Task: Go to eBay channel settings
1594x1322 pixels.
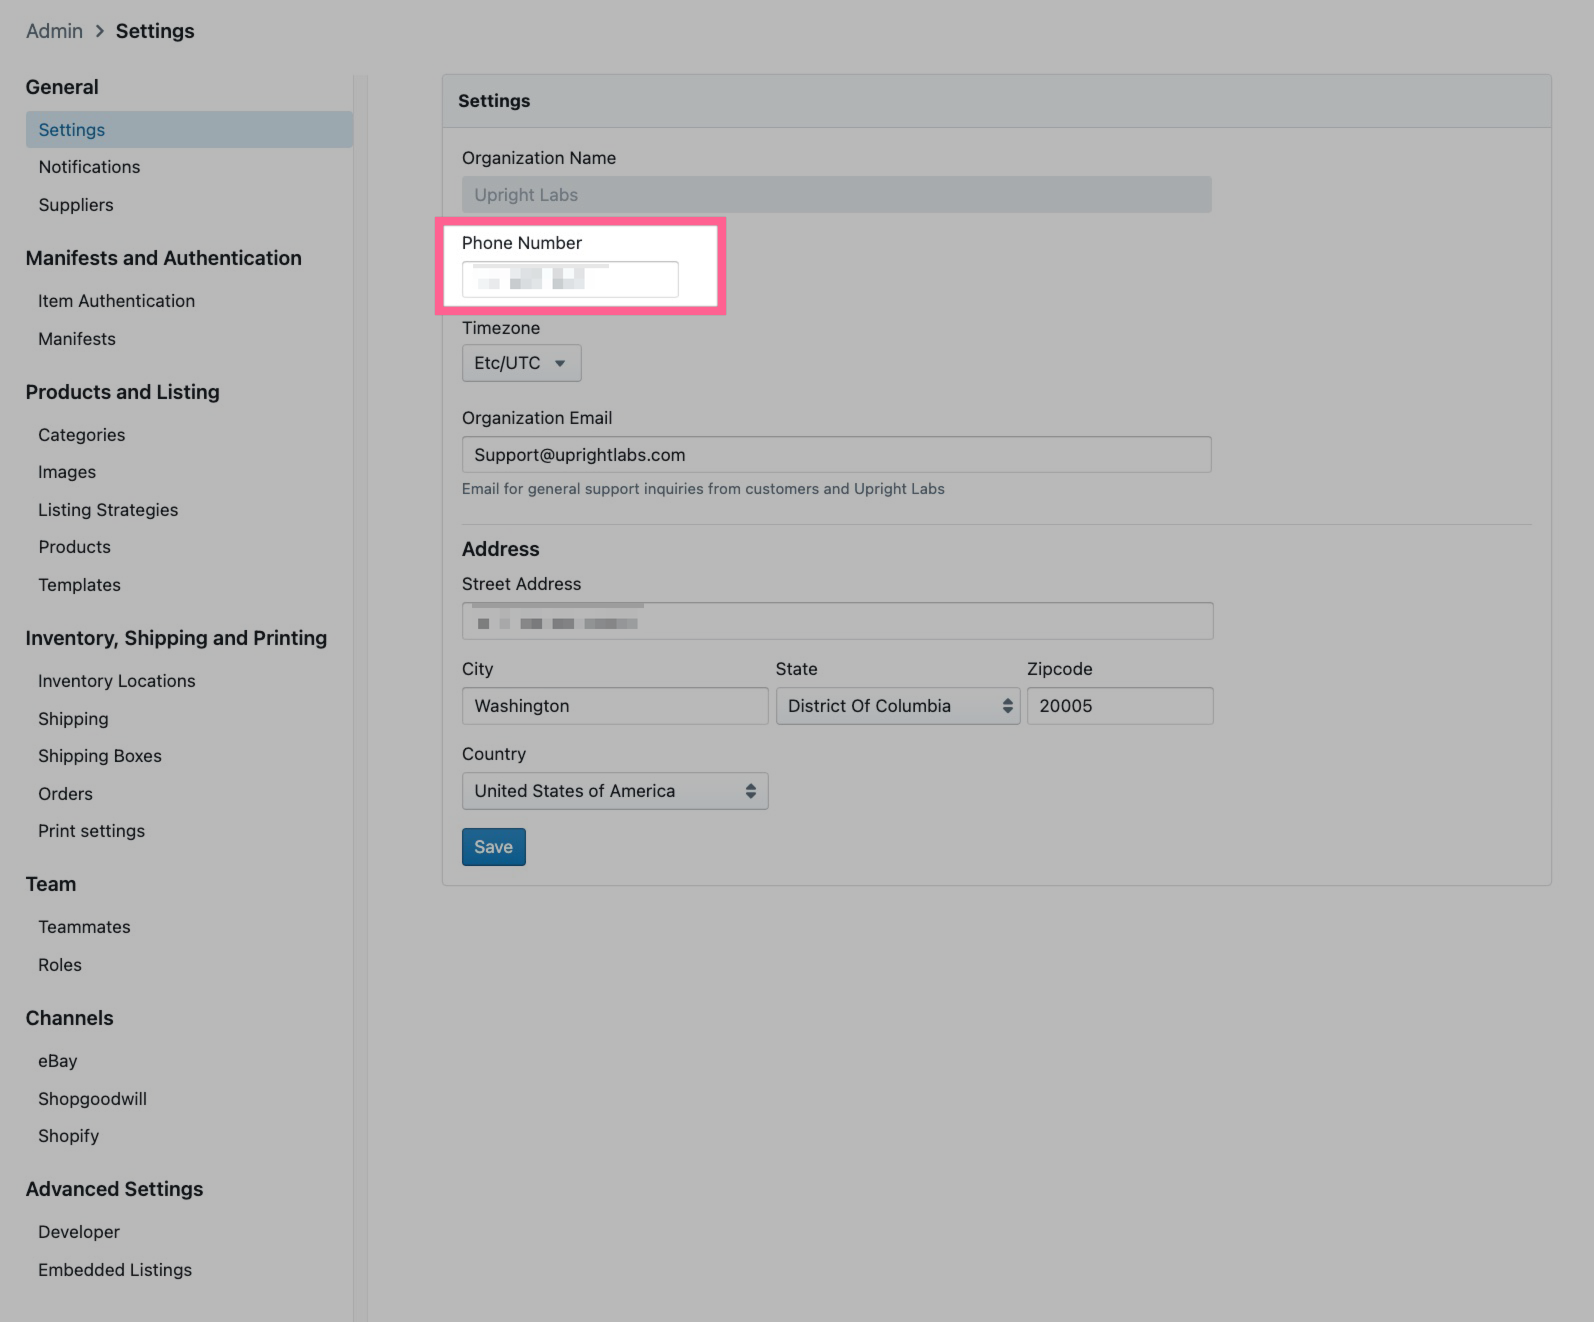Action: [58, 1061]
